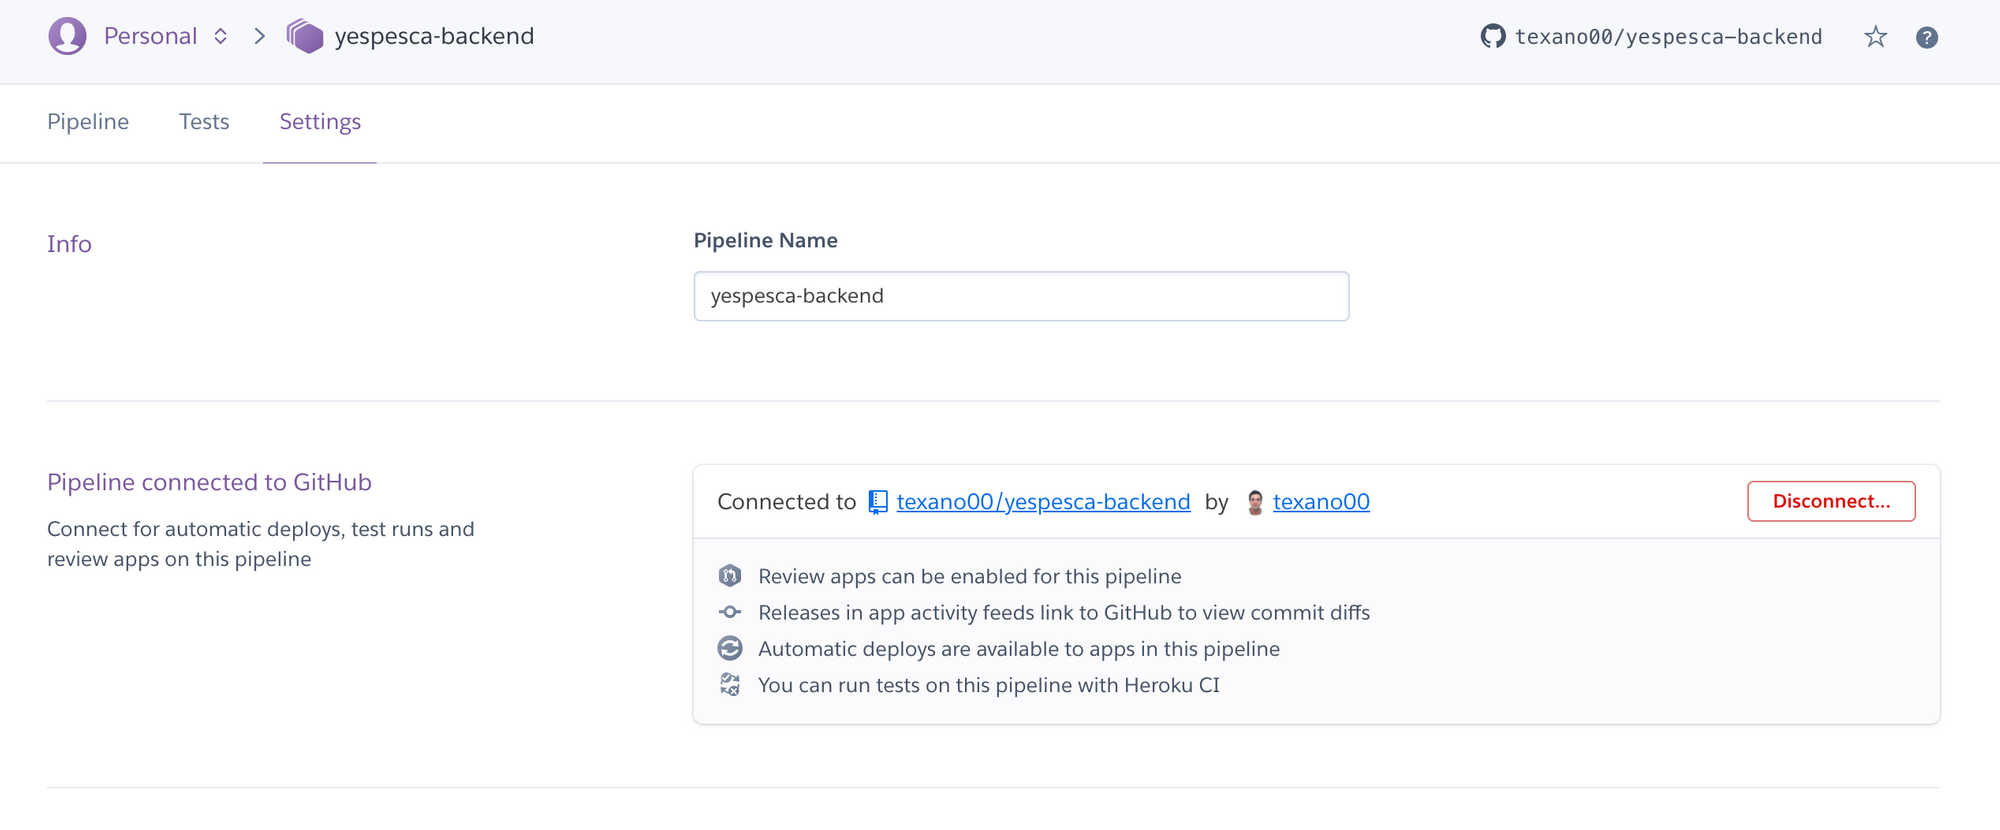Click the breadcrumb chevron after Personal
The image size is (2000, 830).
click(260, 36)
